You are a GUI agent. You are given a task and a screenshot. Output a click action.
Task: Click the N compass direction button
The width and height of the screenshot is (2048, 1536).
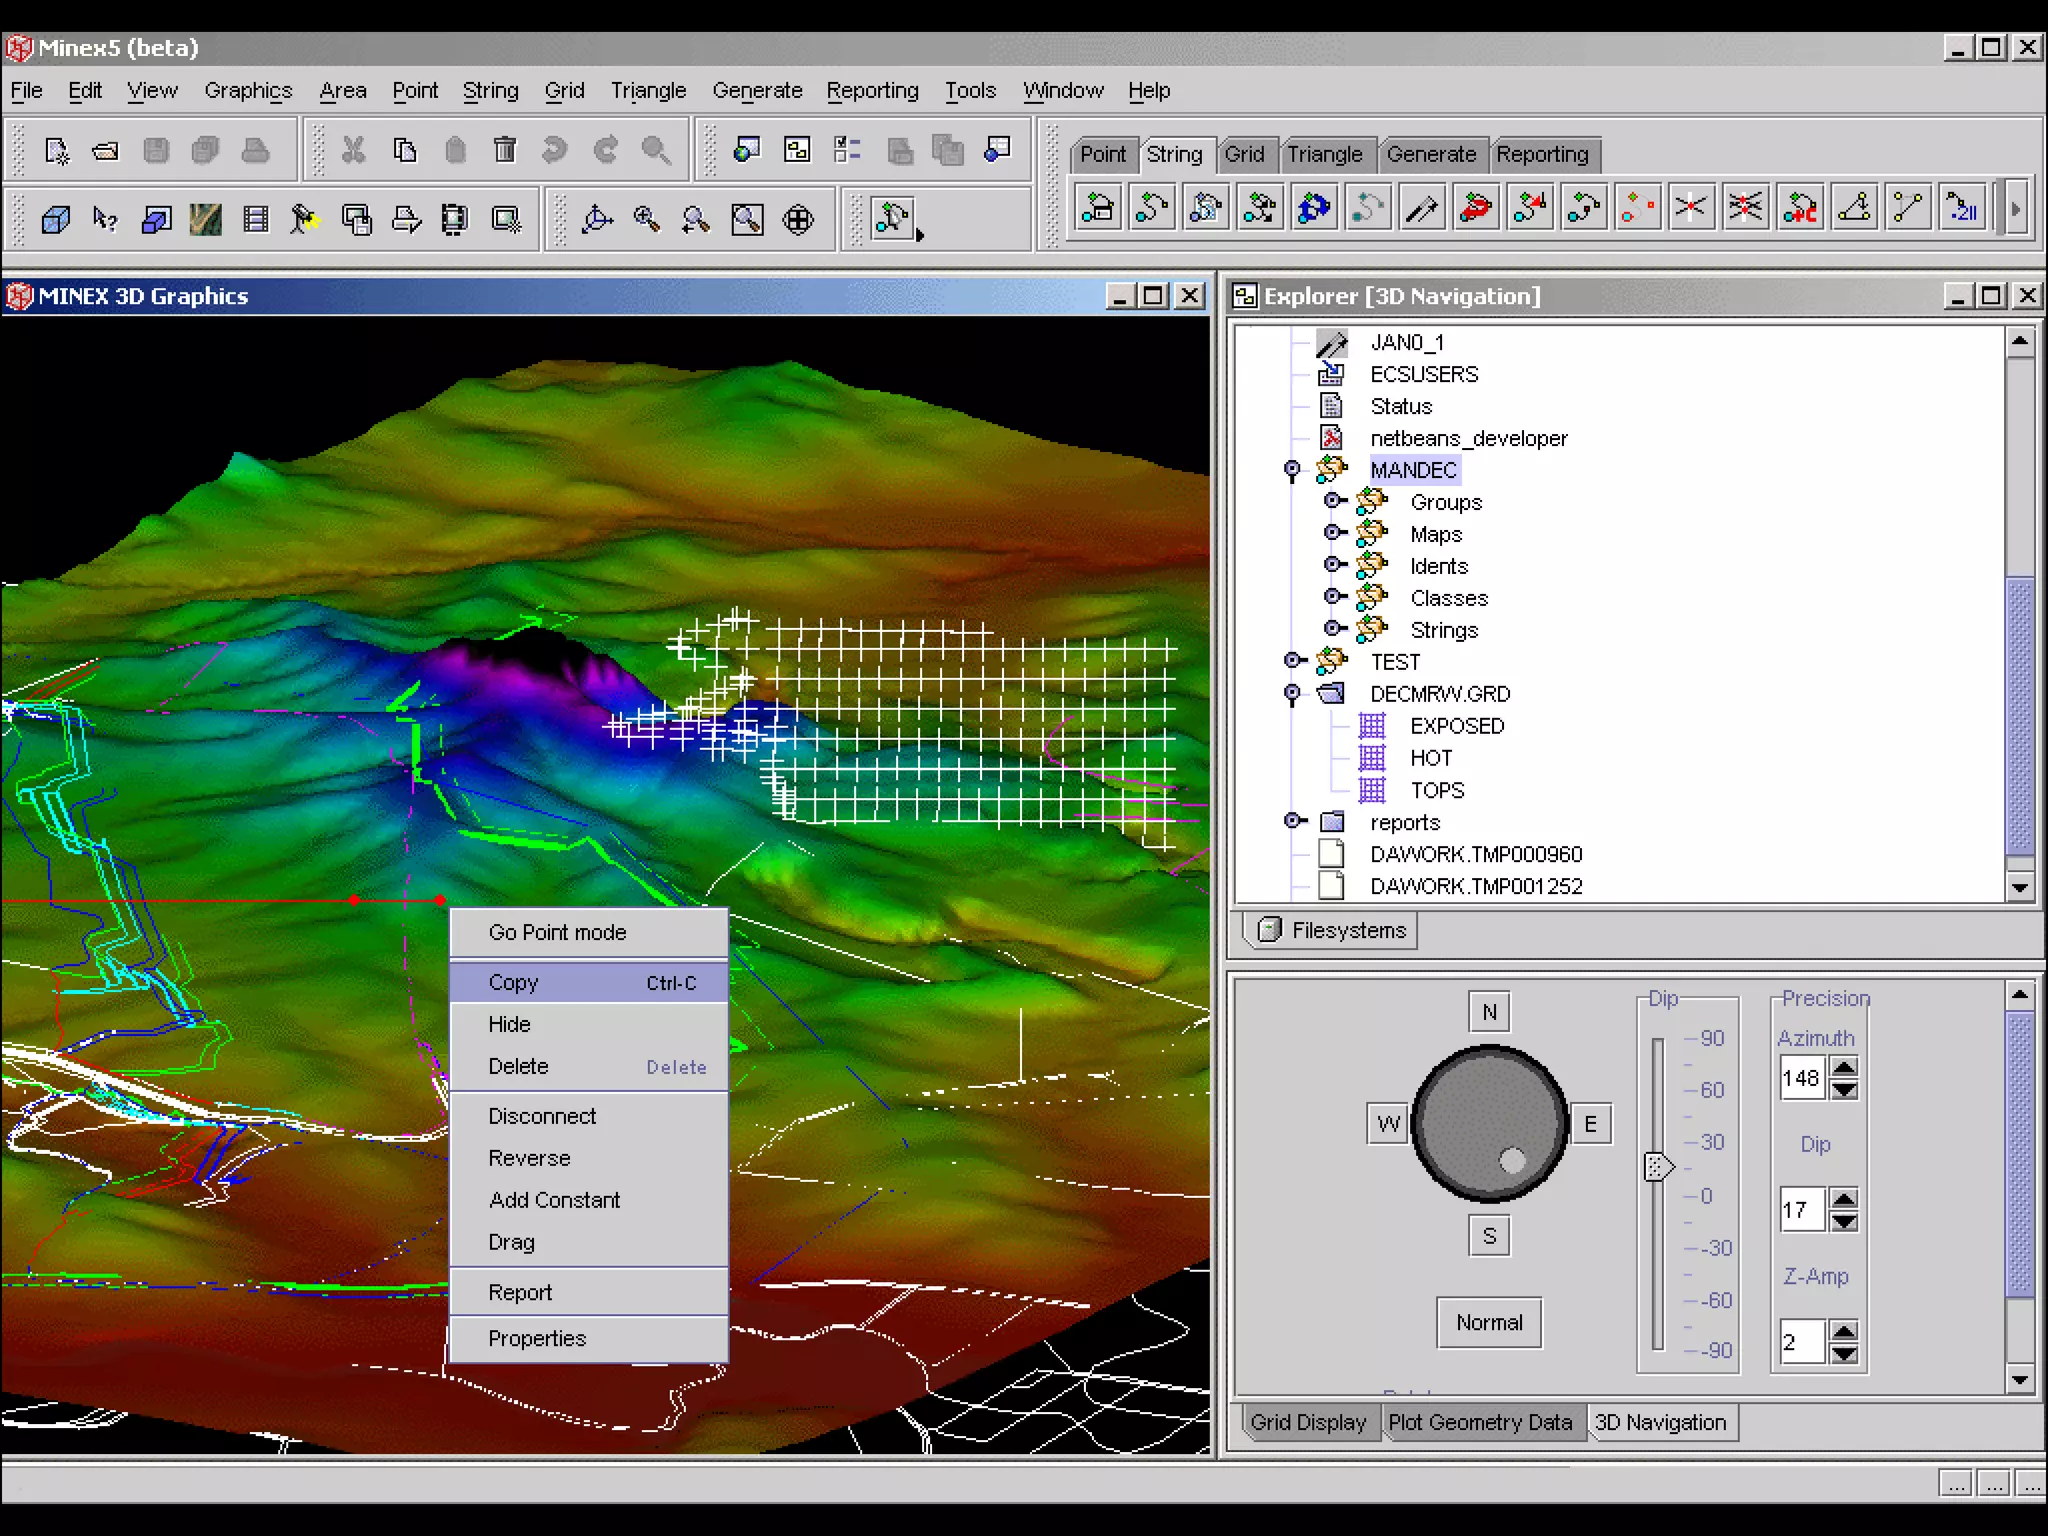coord(1489,1012)
